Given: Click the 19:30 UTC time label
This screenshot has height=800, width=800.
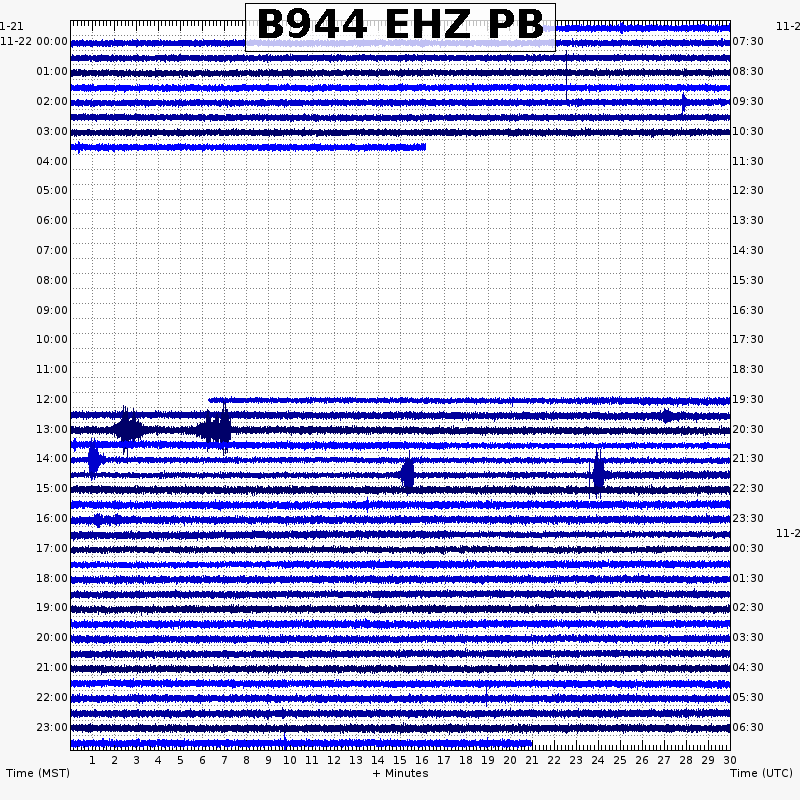Looking at the screenshot, I should click(748, 399).
